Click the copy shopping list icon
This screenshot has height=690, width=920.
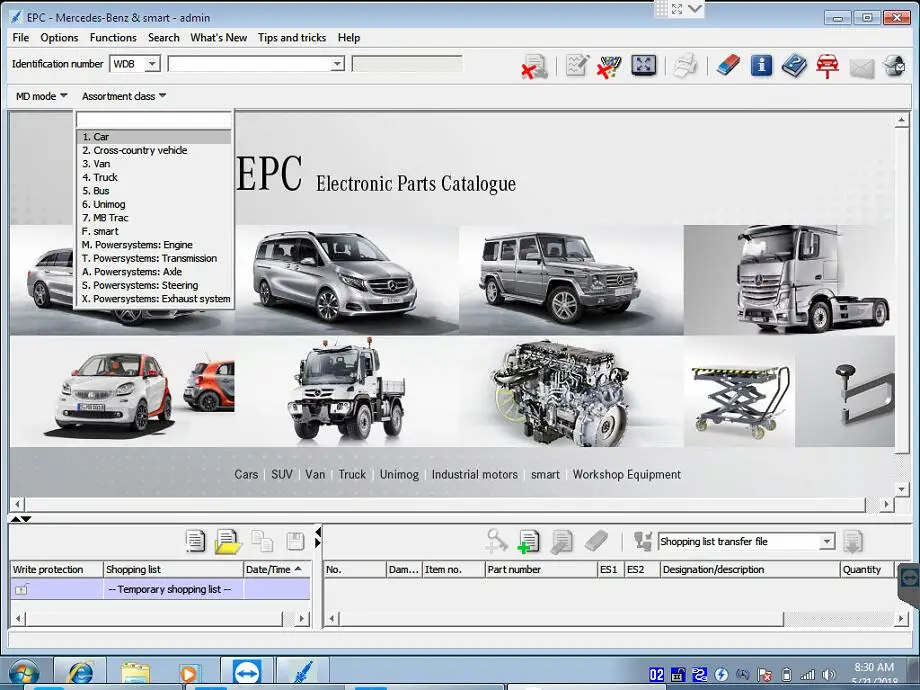(262, 541)
